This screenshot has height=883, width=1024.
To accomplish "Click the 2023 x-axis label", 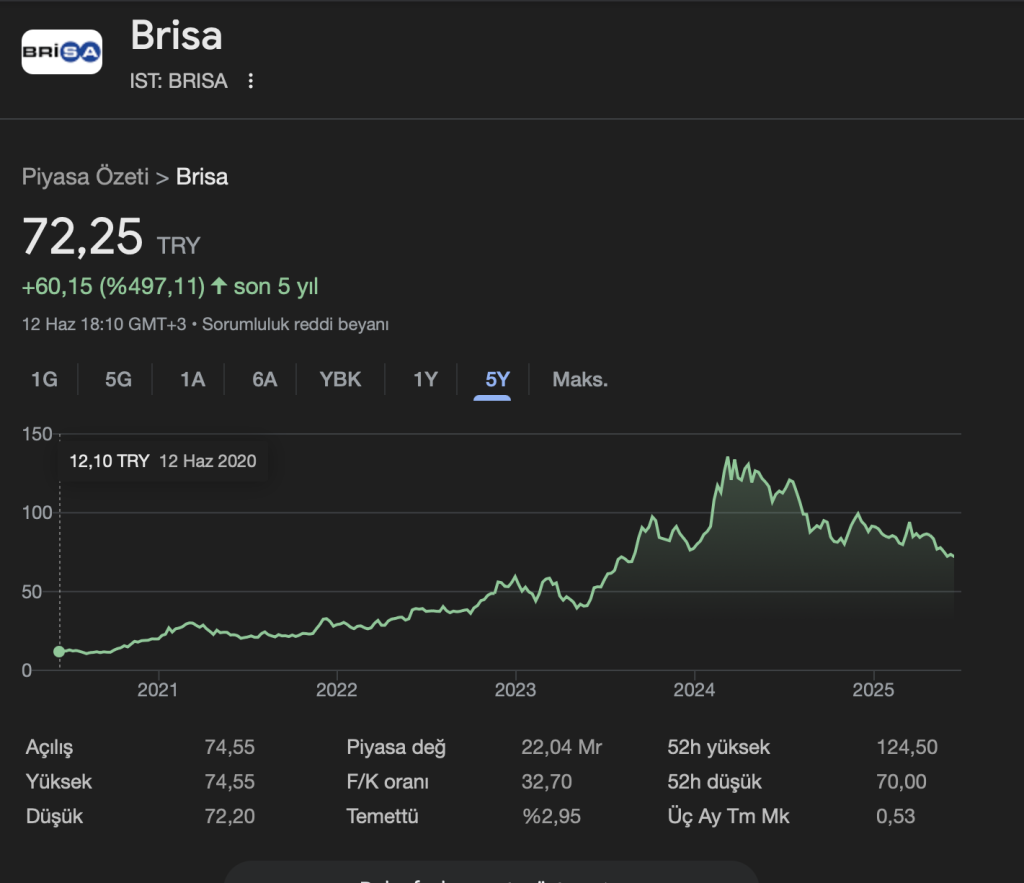I will pos(515,690).
